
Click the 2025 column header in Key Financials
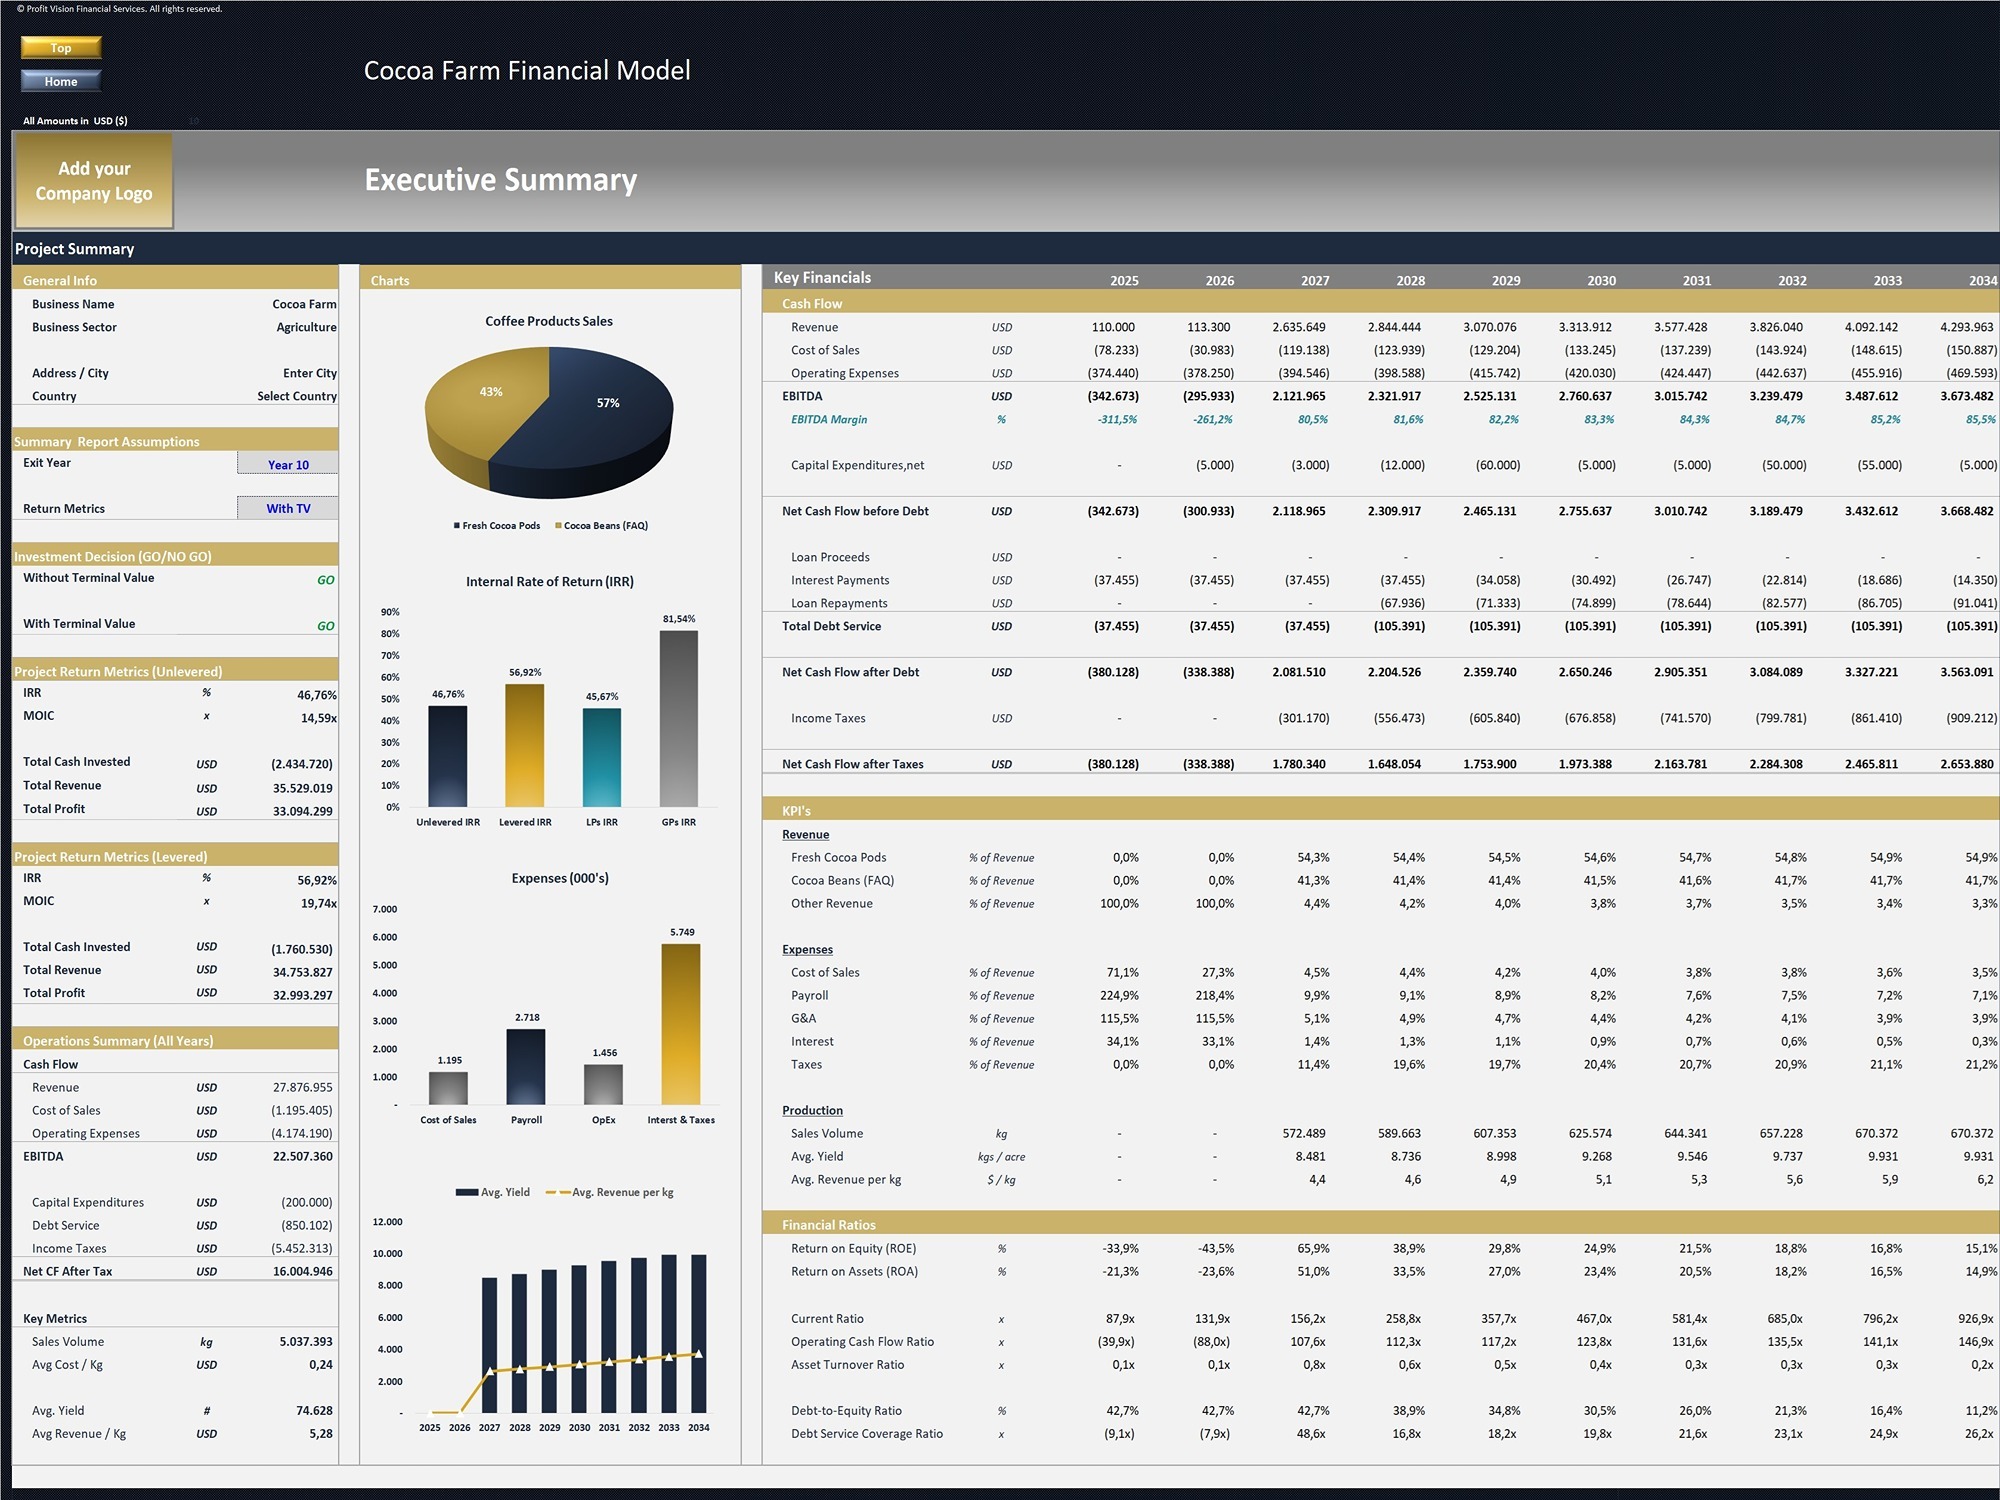[x=1124, y=281]
